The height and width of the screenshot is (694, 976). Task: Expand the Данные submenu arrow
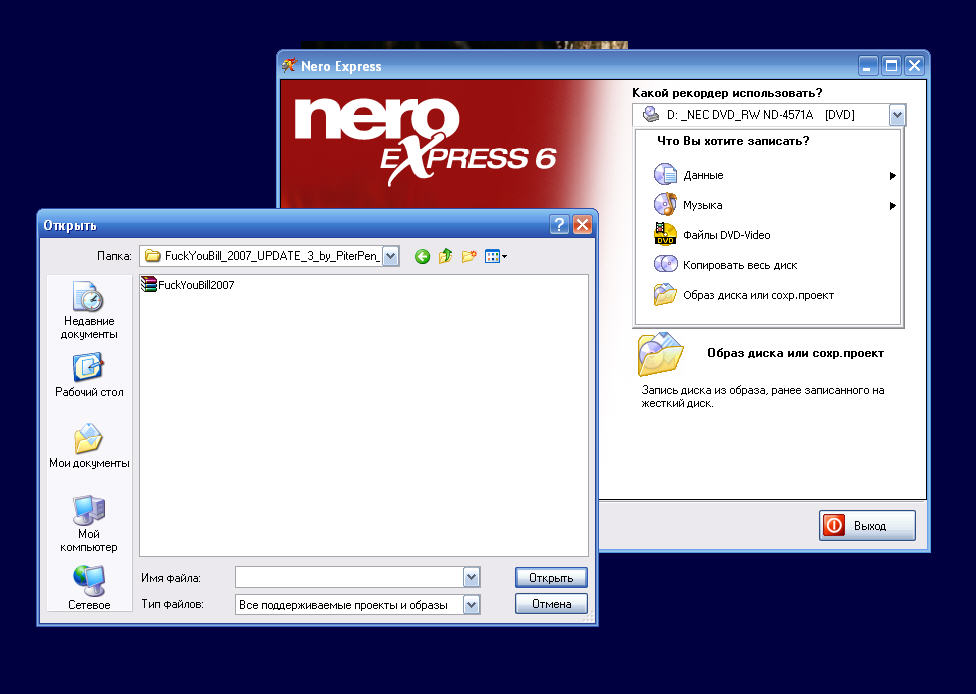tap(892, 176)
